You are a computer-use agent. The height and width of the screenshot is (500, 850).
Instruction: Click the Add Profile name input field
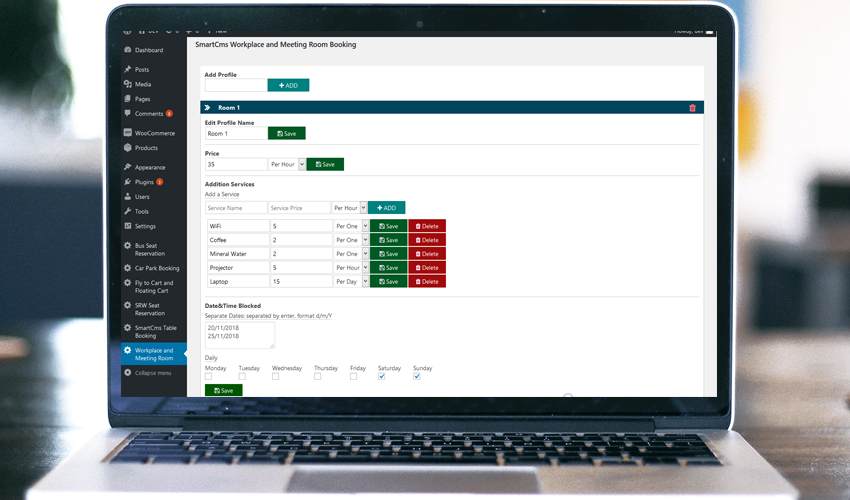235,86
